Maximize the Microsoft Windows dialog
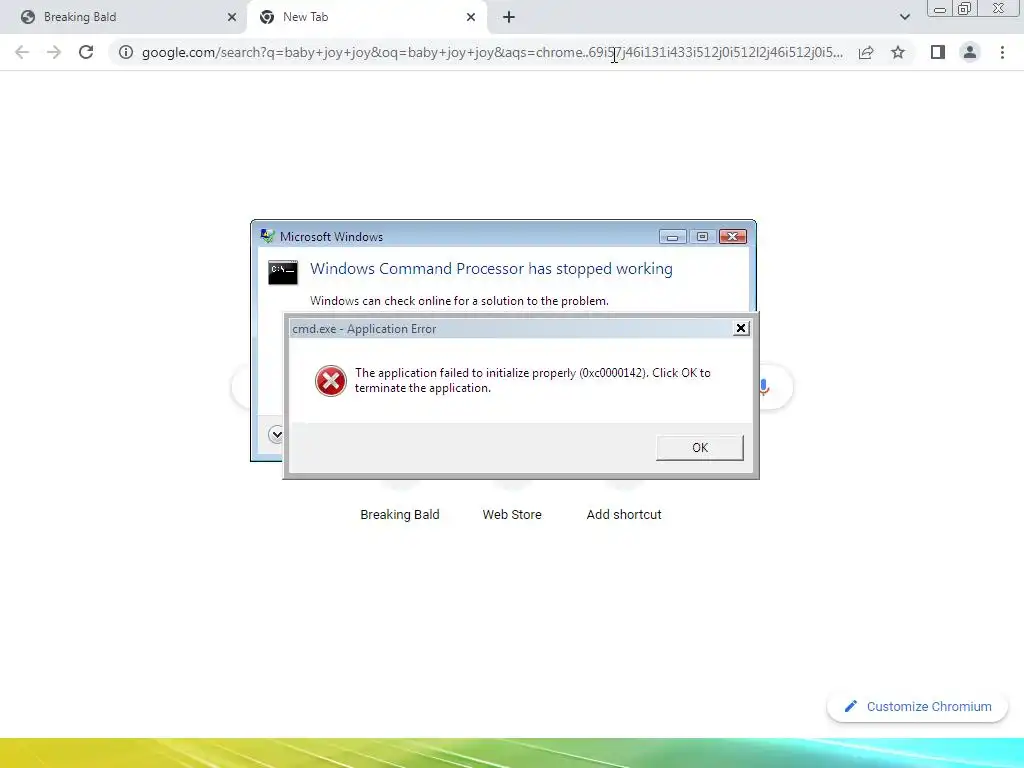Screen dimensions: 1024x768 pos(702,236)
